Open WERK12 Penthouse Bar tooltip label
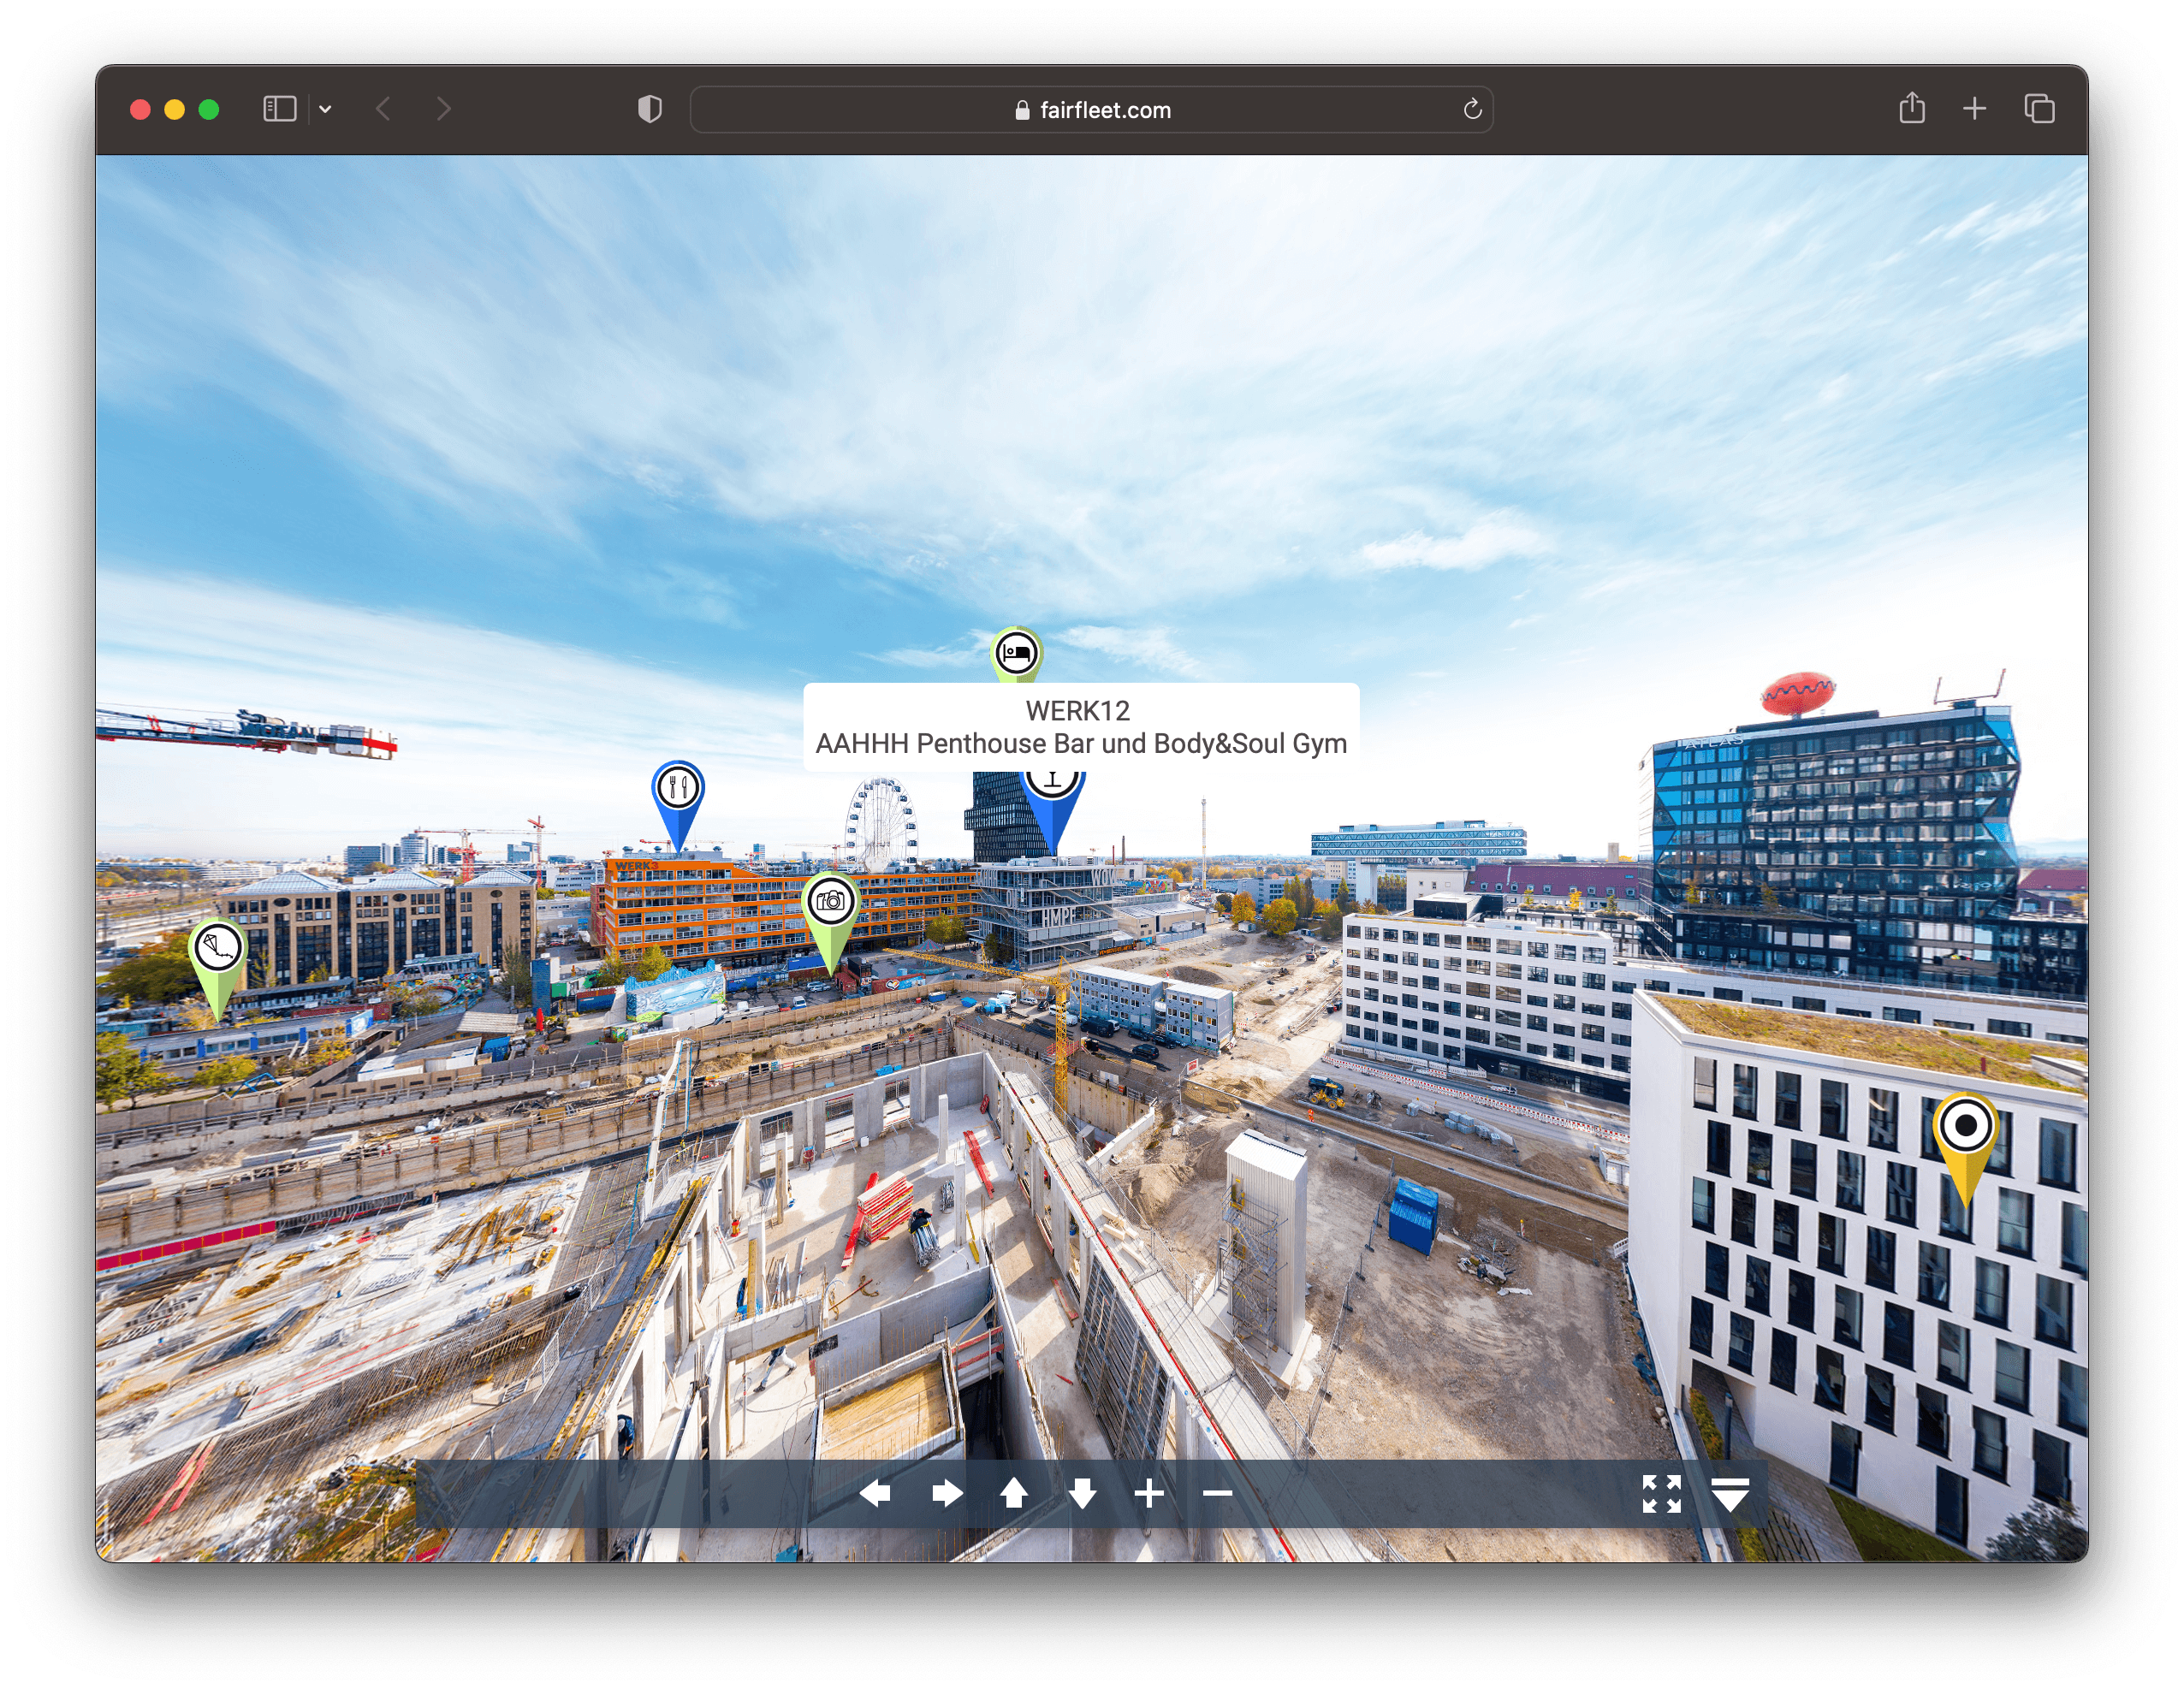 point(1080,727)
